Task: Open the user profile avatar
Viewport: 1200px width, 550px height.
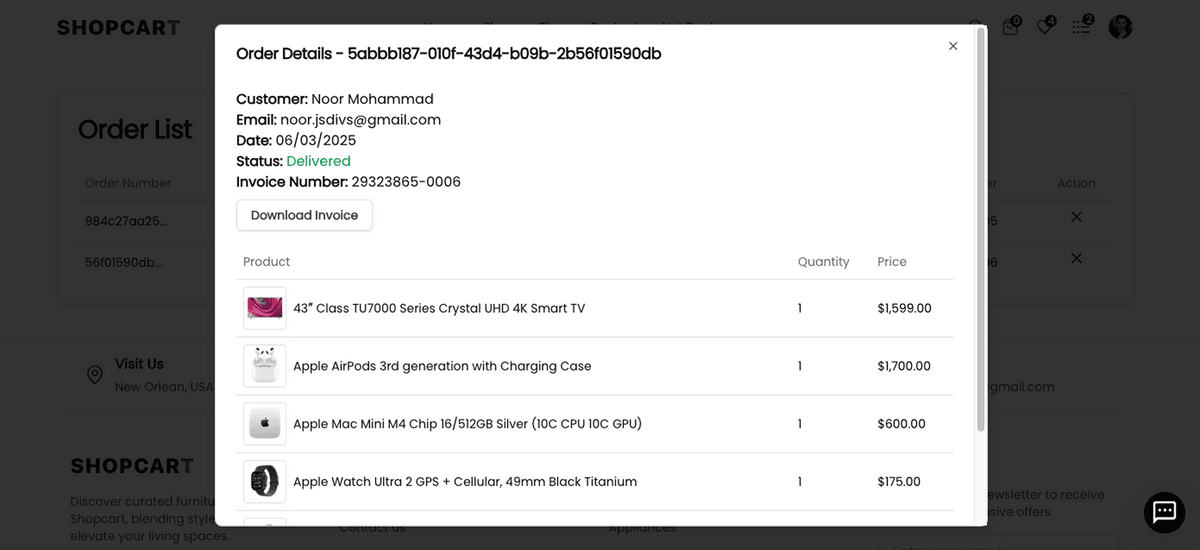Action: click(x=1120, y=27)
